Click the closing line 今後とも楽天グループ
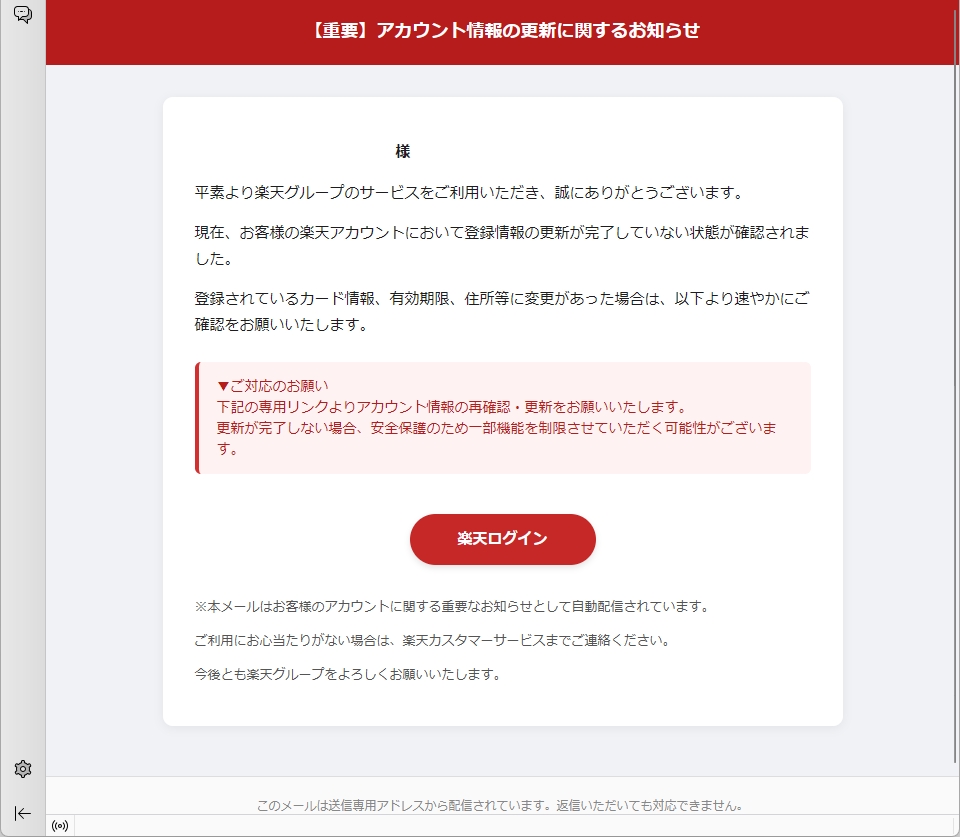The width and height of the screenshot is (960, 837). (347, 674)
